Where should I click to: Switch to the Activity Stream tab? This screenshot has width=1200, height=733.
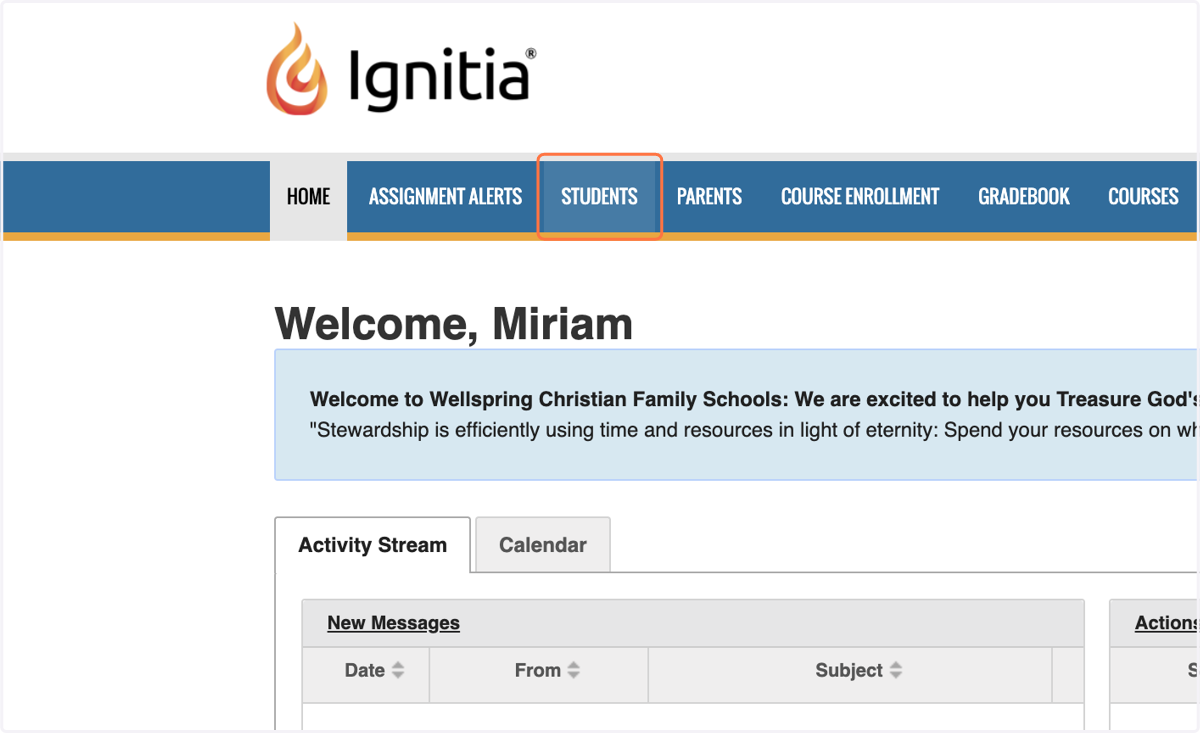(x=372, y=545)
